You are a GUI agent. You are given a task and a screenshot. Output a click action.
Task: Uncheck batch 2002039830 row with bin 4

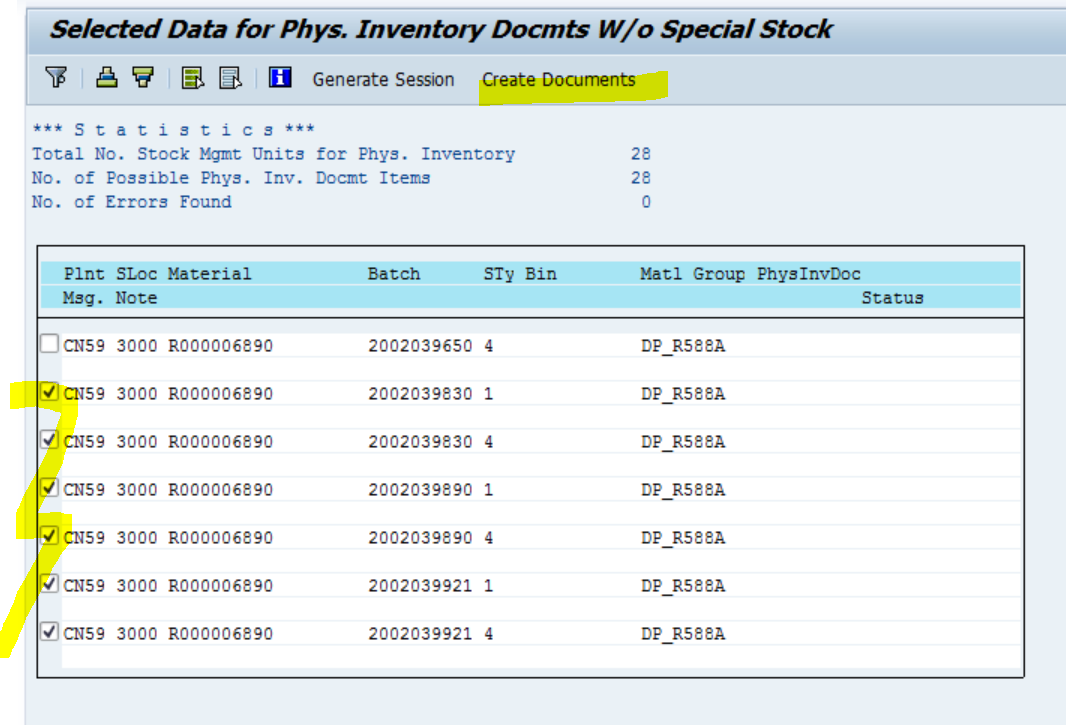(51, 441)
